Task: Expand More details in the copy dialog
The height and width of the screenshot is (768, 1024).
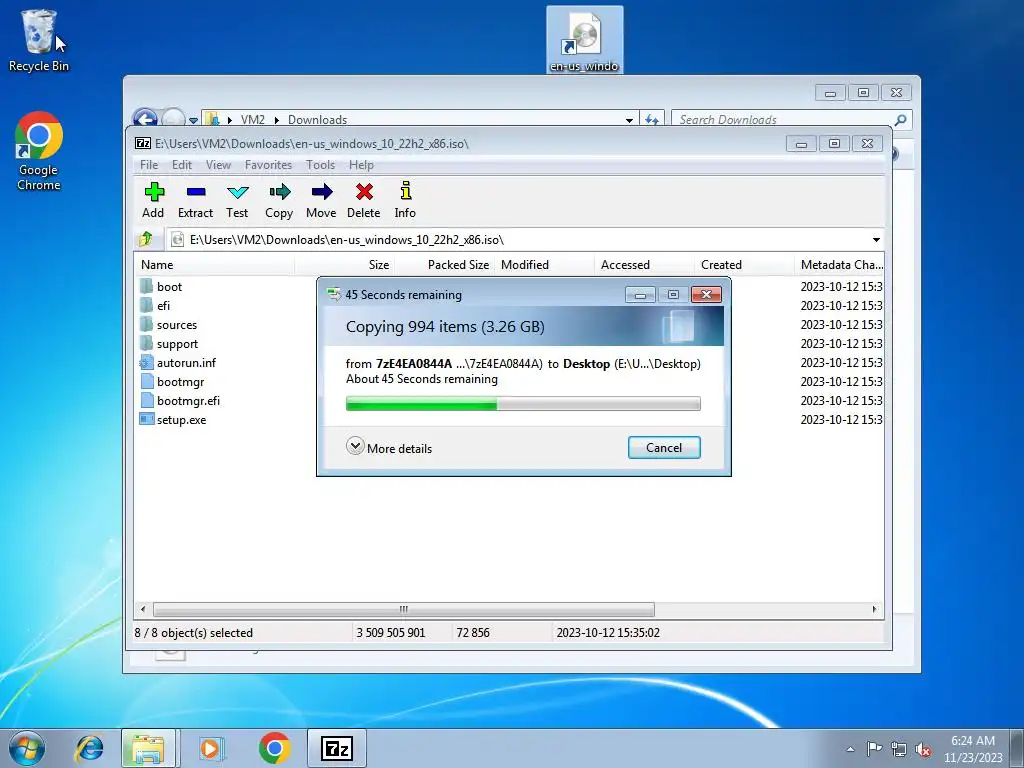Action: (389, 448)
